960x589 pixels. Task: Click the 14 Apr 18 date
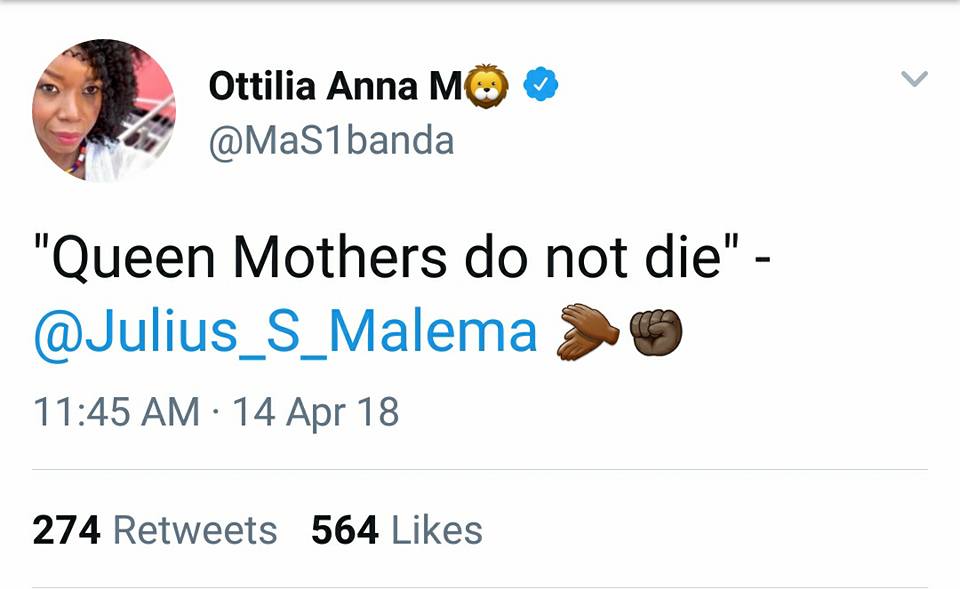316,412
